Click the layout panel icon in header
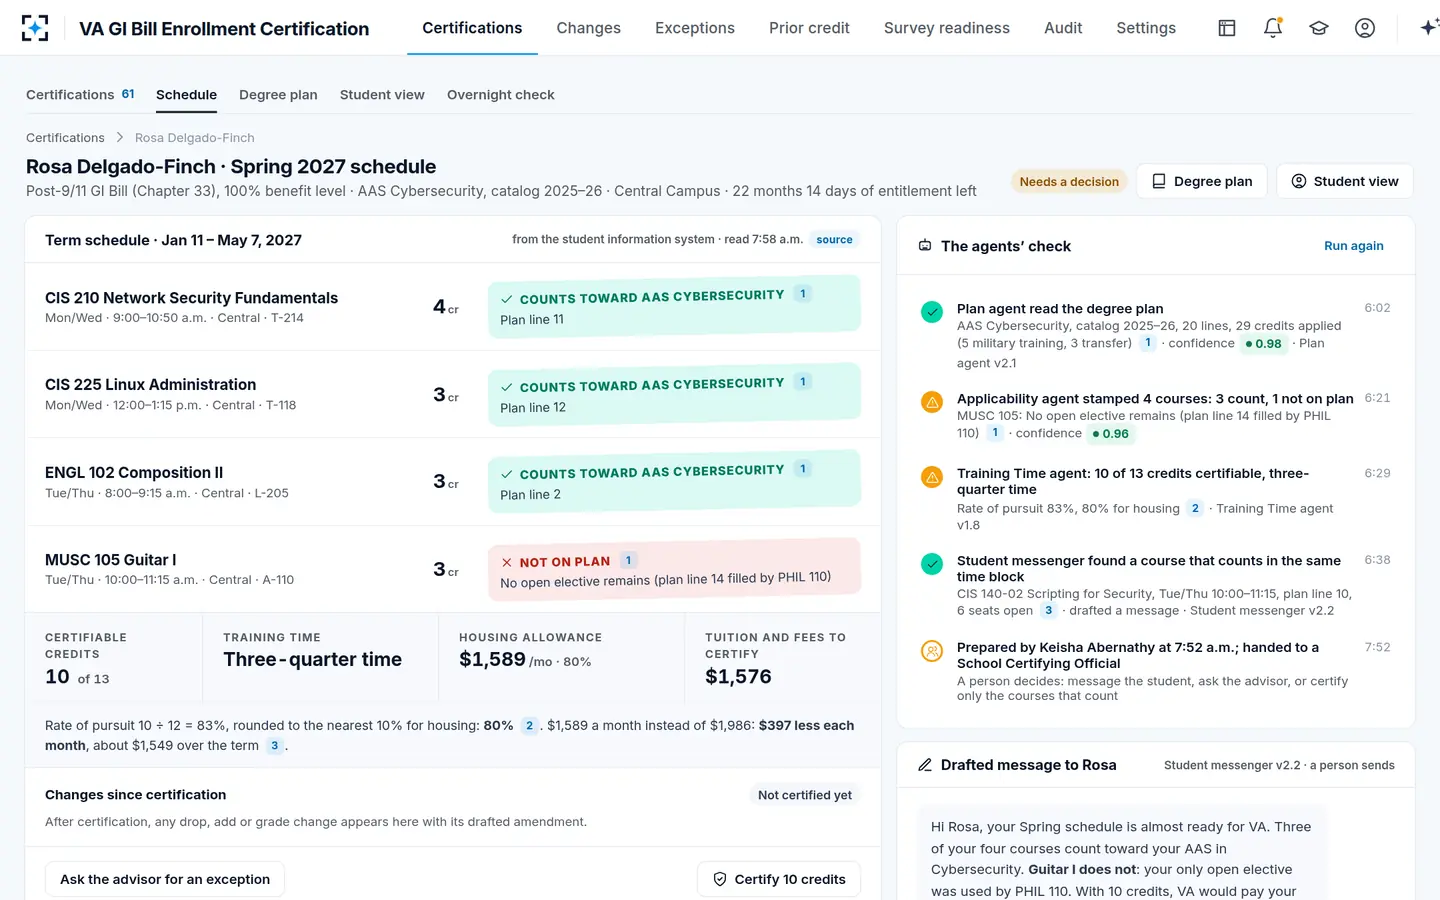The width and height of the screenshot is (1440, 900). pos(1227,28)
